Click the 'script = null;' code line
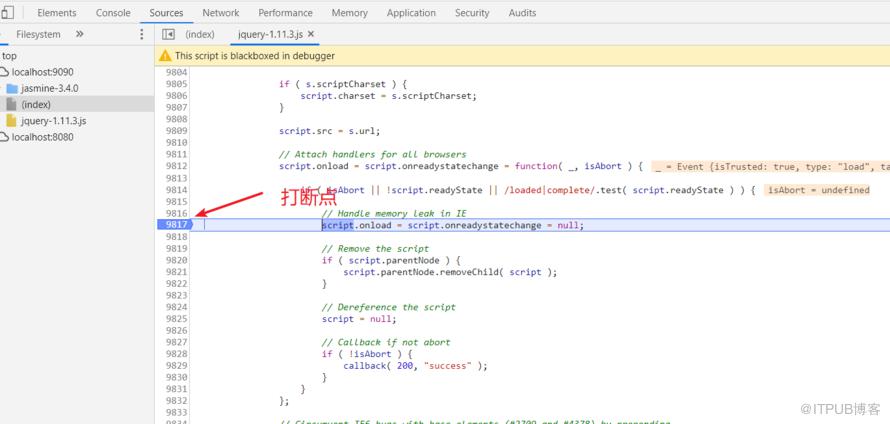This screenshot has height=424, width=890. [x=359, y=319]
